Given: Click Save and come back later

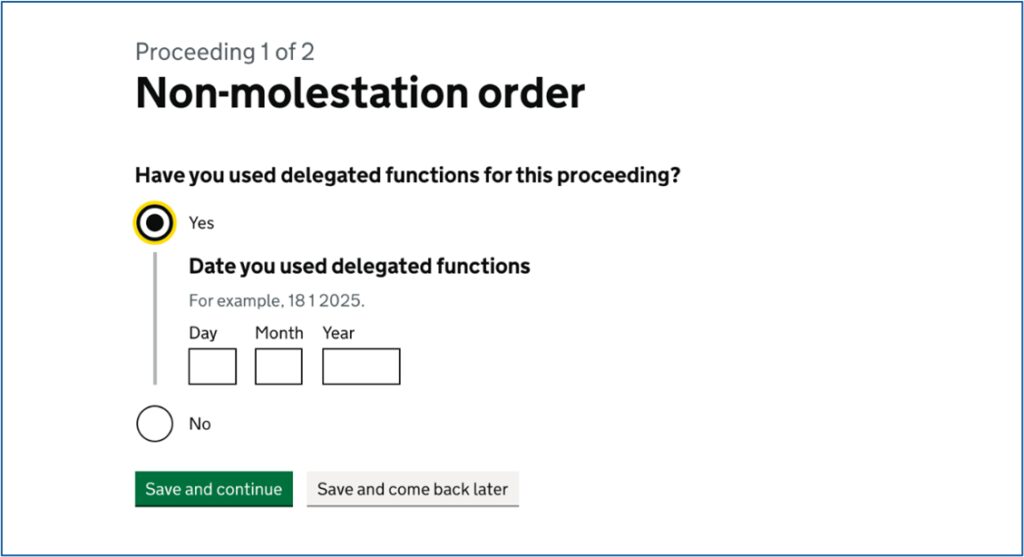Looking at the screenshot, I should [412, 489].
